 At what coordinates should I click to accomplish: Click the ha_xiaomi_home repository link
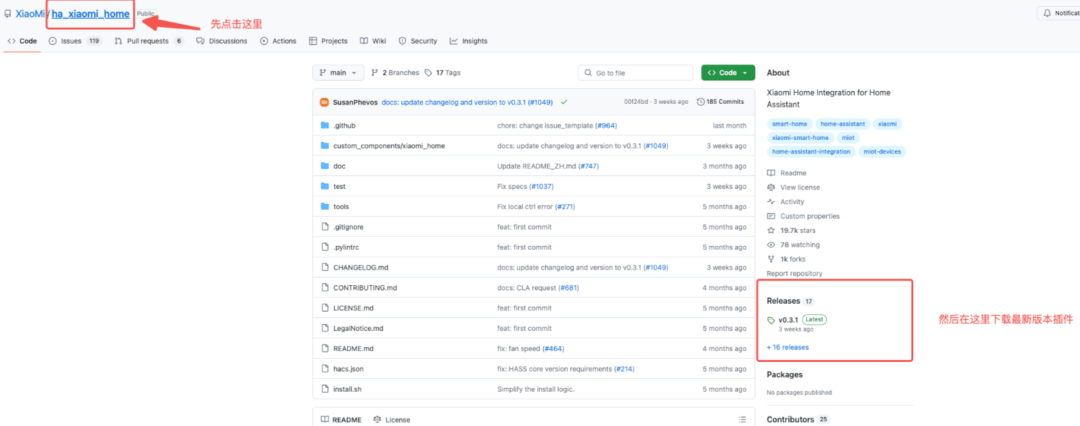pos(90,14)
